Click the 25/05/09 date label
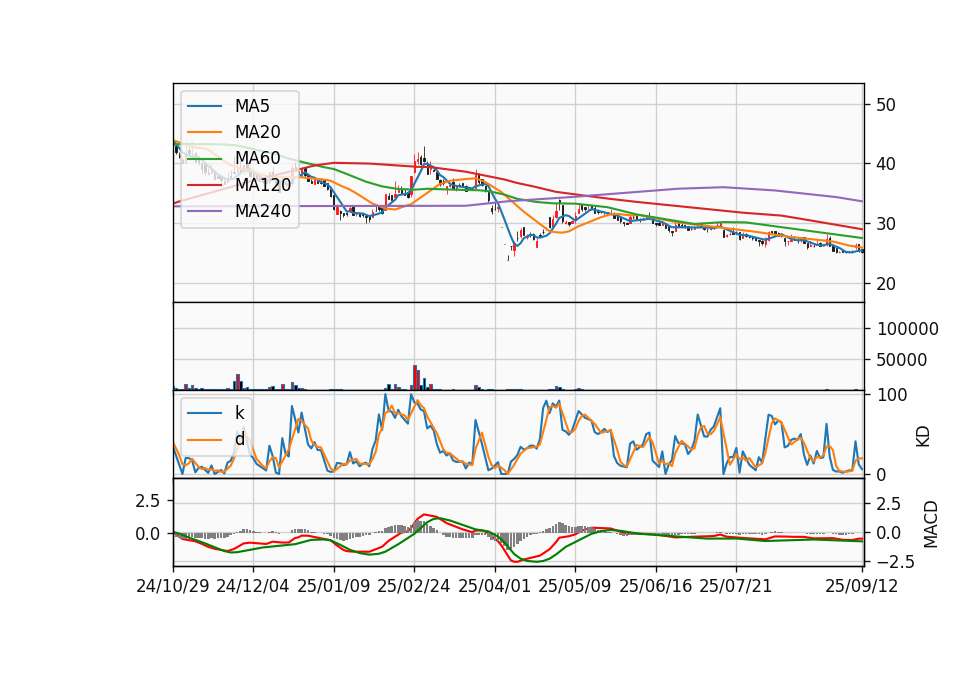This screenshot has width=960, height=690. (x=575, y=586)
